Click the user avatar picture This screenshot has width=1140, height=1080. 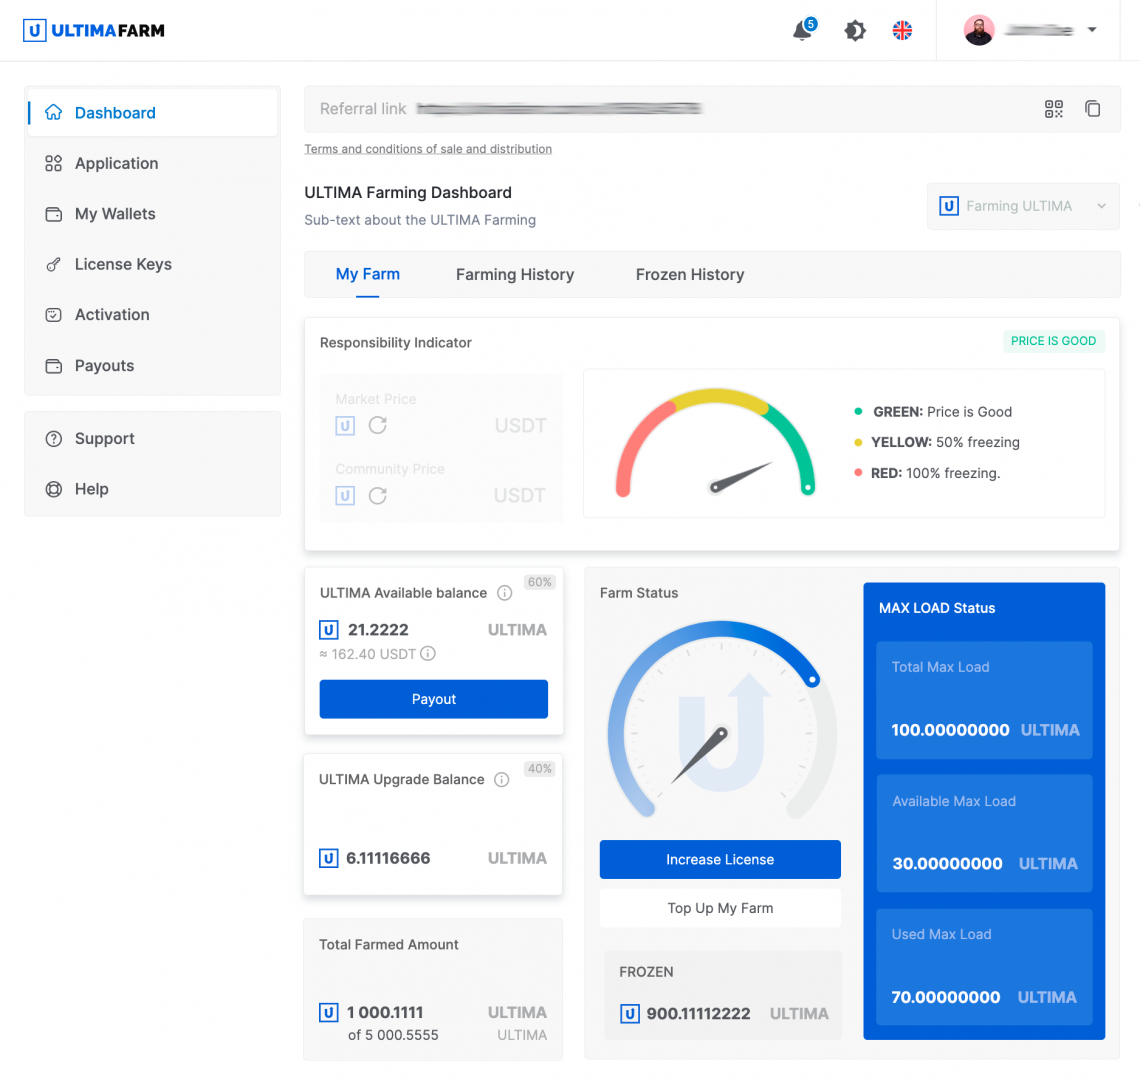tap(979, 31)
